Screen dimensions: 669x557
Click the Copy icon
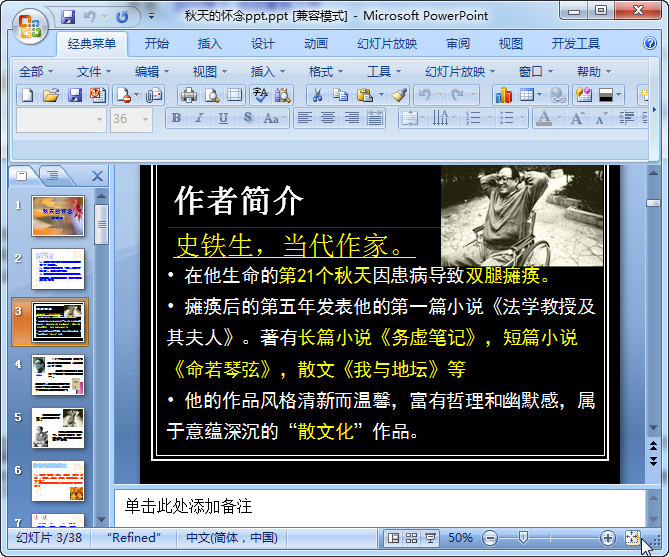click(x=340, y=95)
